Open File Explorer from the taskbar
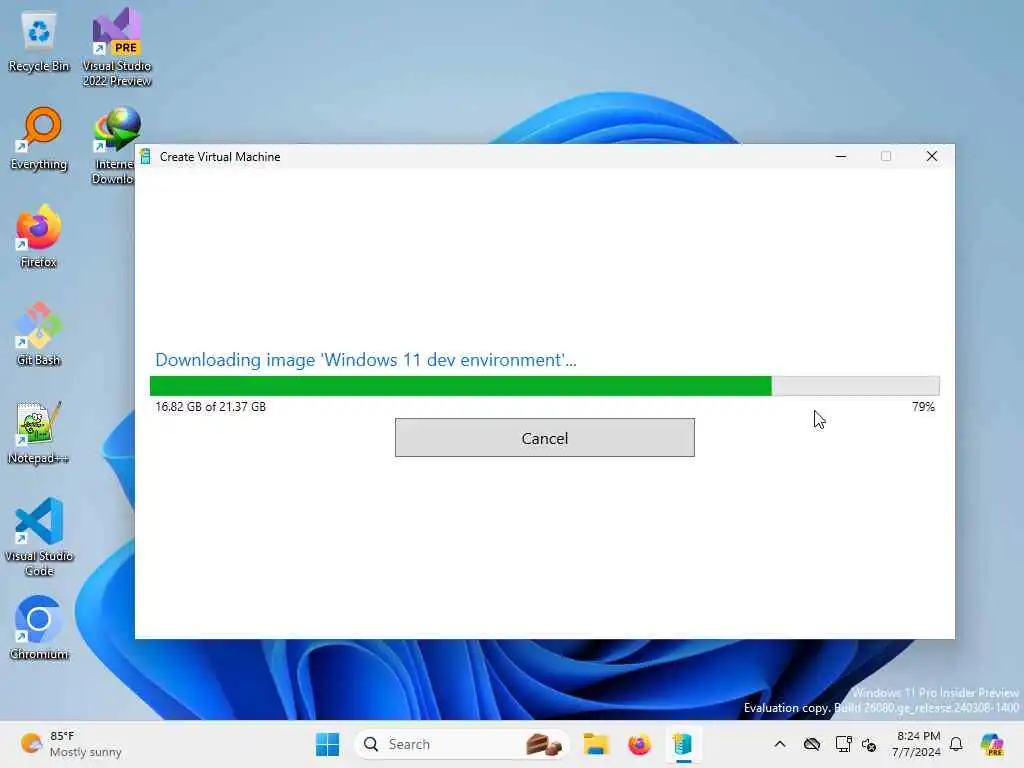1024x768 pixels. (x=596, y=744)
